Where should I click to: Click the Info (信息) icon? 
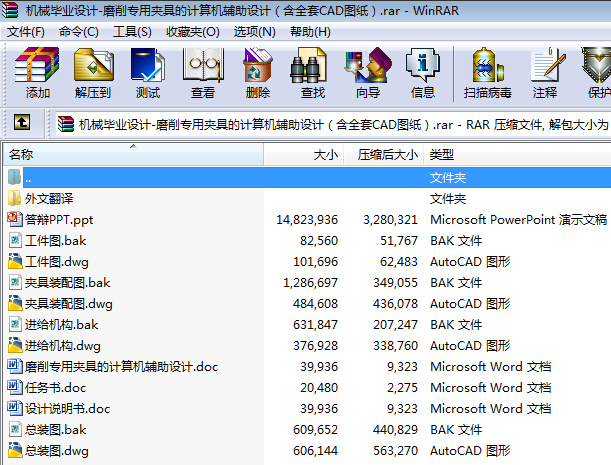click(x=423, y=65)
